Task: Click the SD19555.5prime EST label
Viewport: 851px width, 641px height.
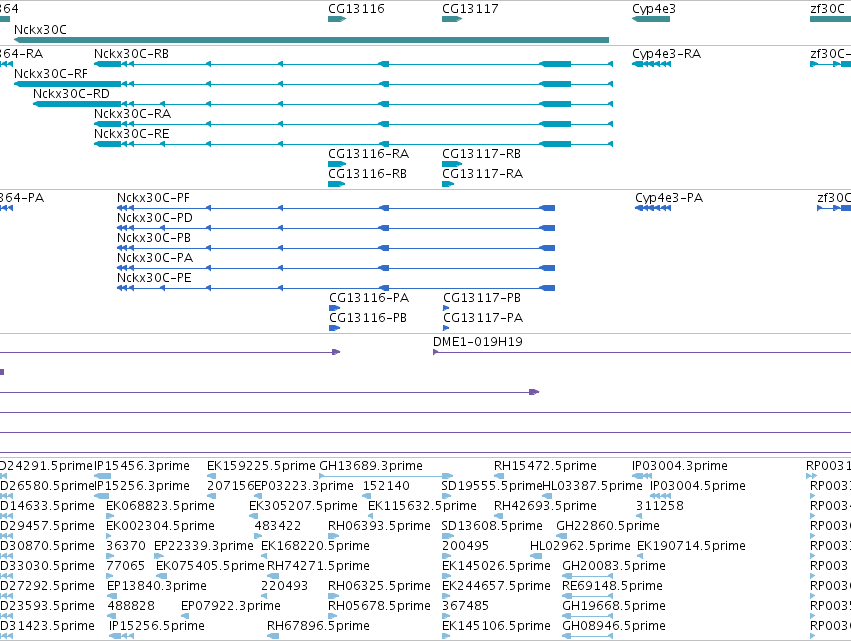Action: tap(492, 486)
